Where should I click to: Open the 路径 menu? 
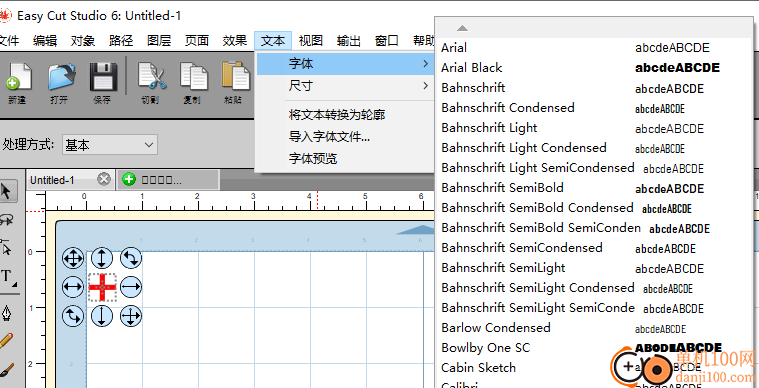coord(121,41)
